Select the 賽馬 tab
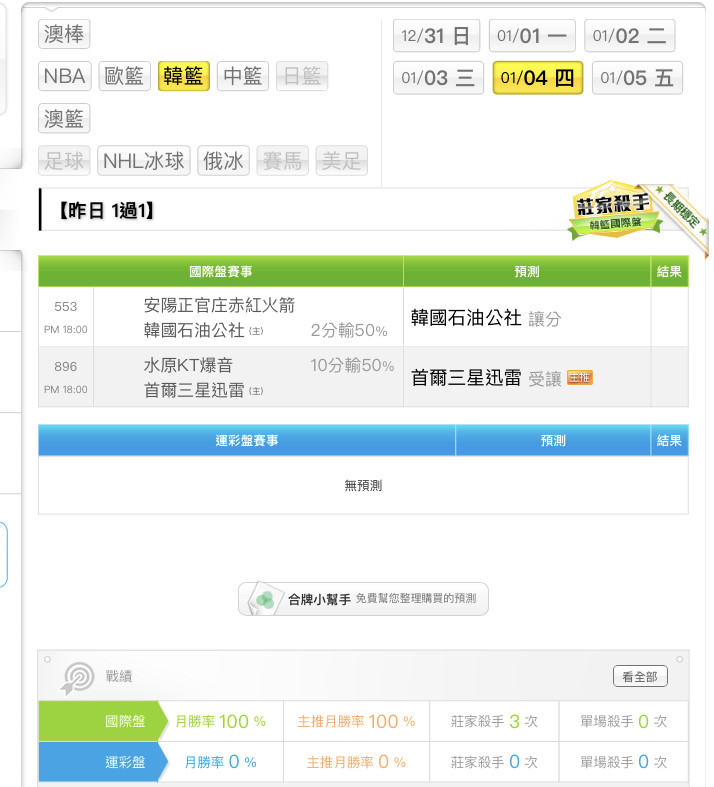This screenshot has height=787, width=714. click(x=282, y=161)
